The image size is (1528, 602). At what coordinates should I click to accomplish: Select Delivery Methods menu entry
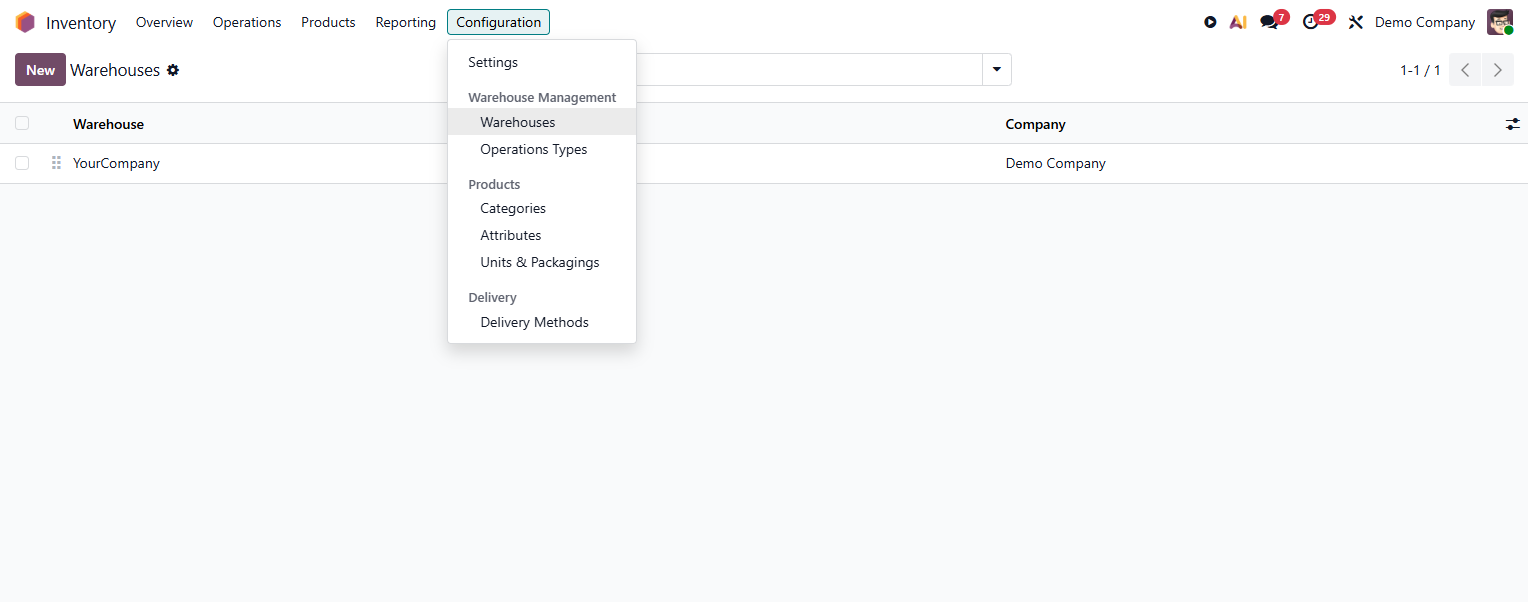(x=542, y=322)
